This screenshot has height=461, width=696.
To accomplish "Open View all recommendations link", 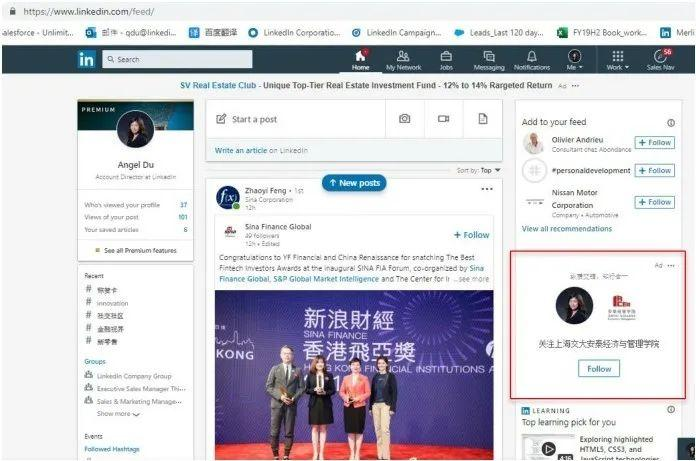I will [x=567, y=229].
